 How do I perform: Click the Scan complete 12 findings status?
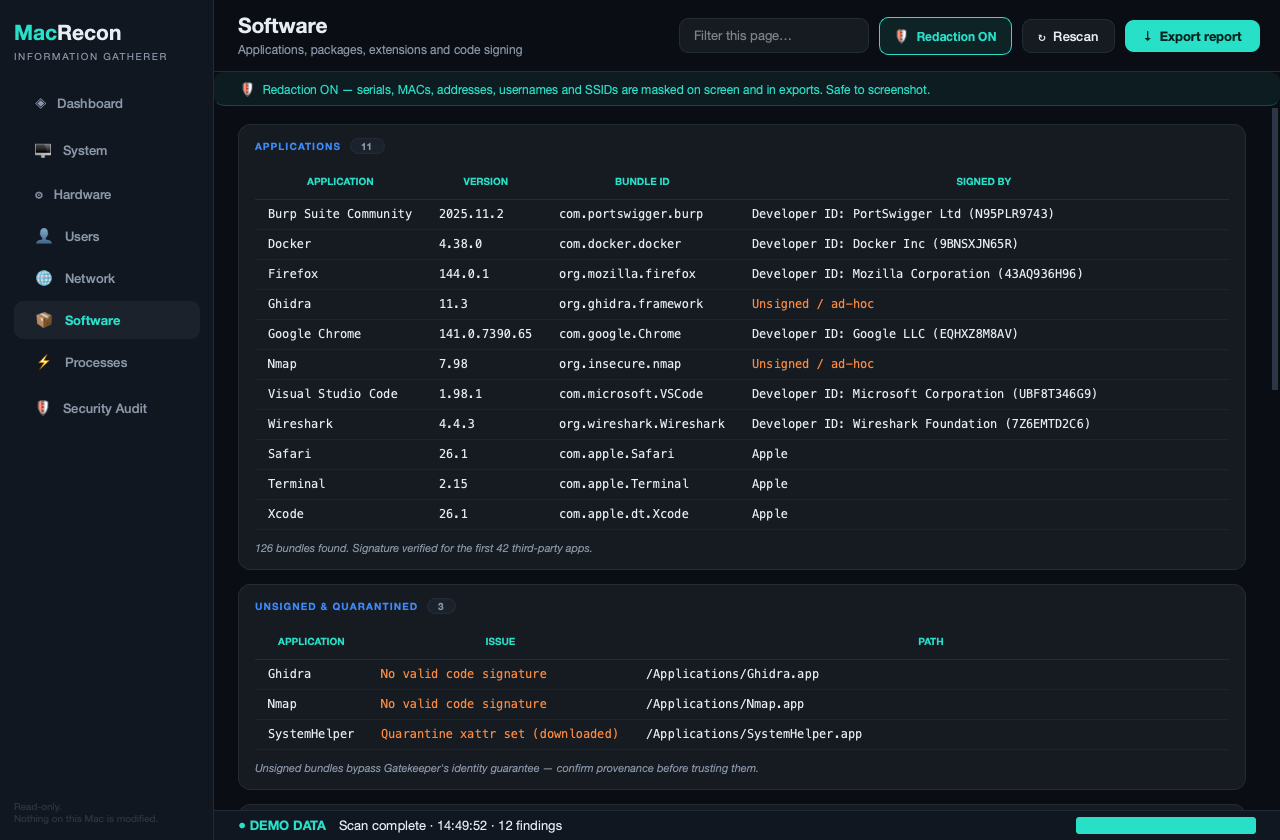[x=450, y=825]
